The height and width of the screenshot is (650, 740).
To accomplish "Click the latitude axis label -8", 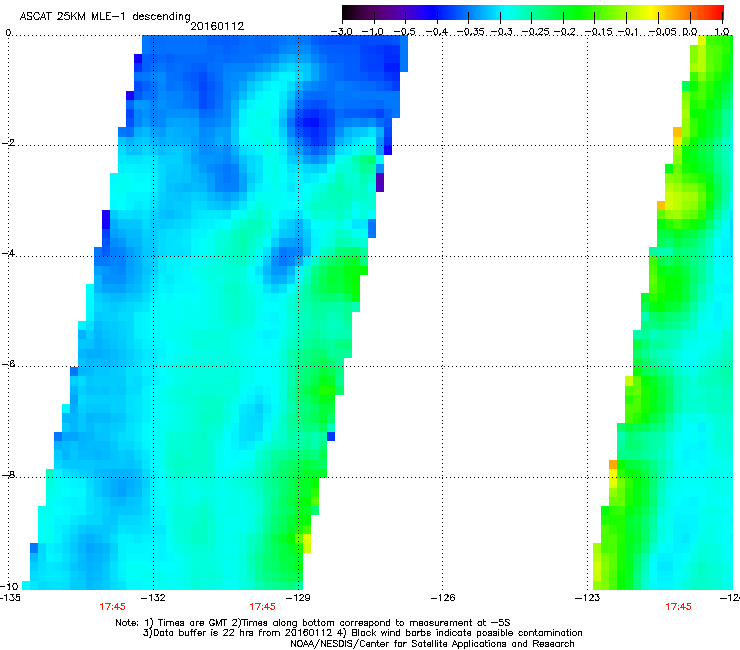I will point(9,474).
